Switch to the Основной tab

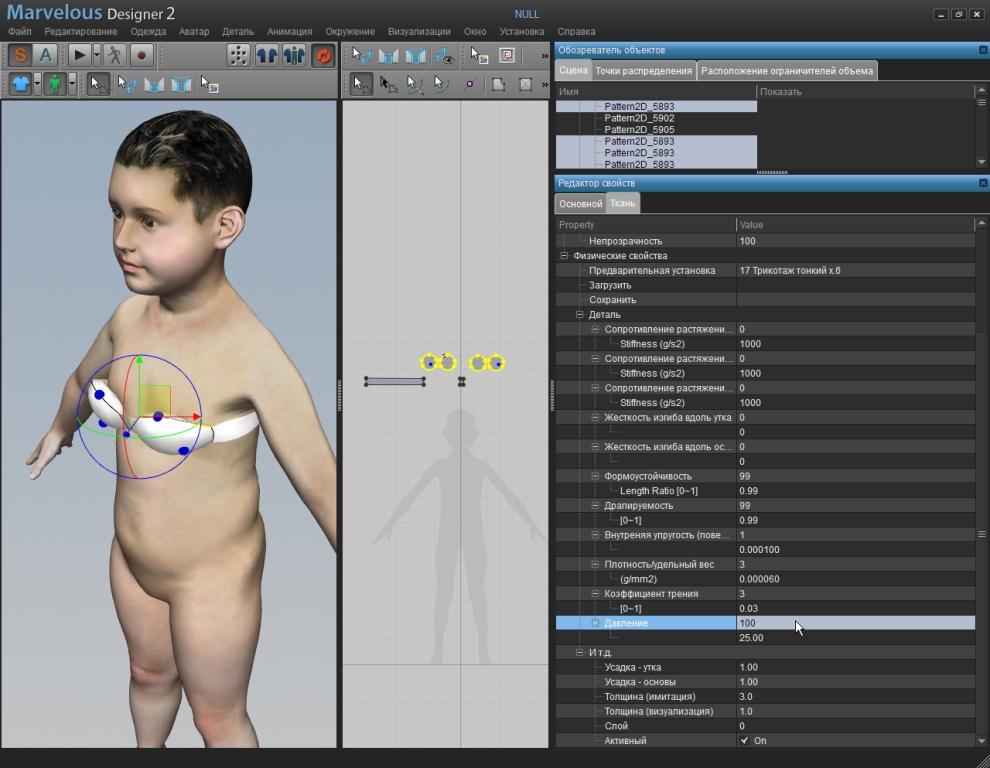click(580, 204)
